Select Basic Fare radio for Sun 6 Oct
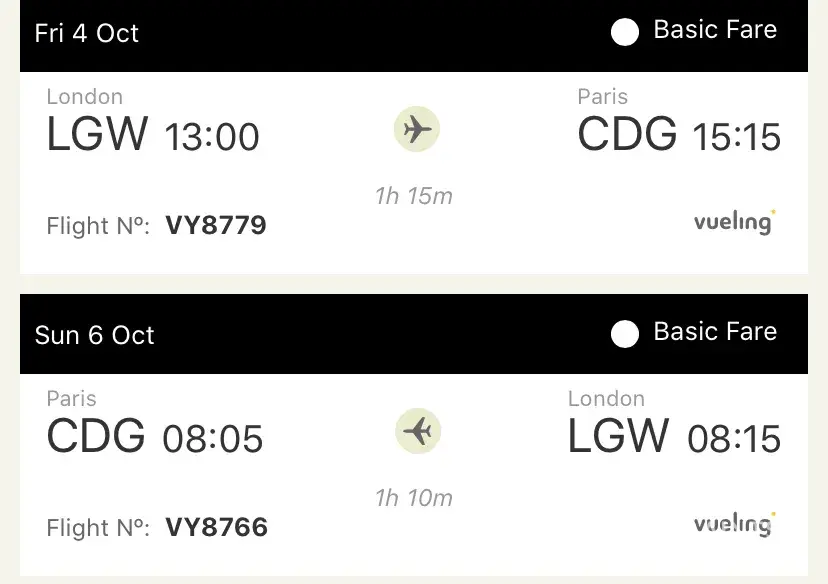The image size is (828, 584). tap(625, 334)
